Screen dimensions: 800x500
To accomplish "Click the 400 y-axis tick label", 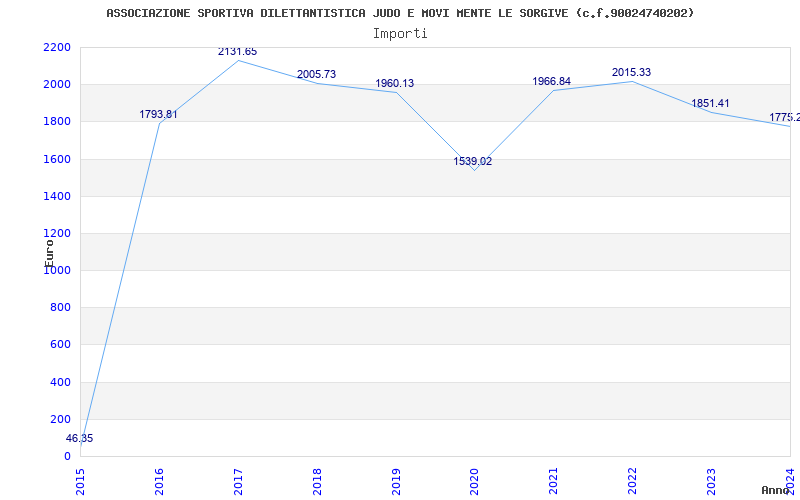I will 60,382.
